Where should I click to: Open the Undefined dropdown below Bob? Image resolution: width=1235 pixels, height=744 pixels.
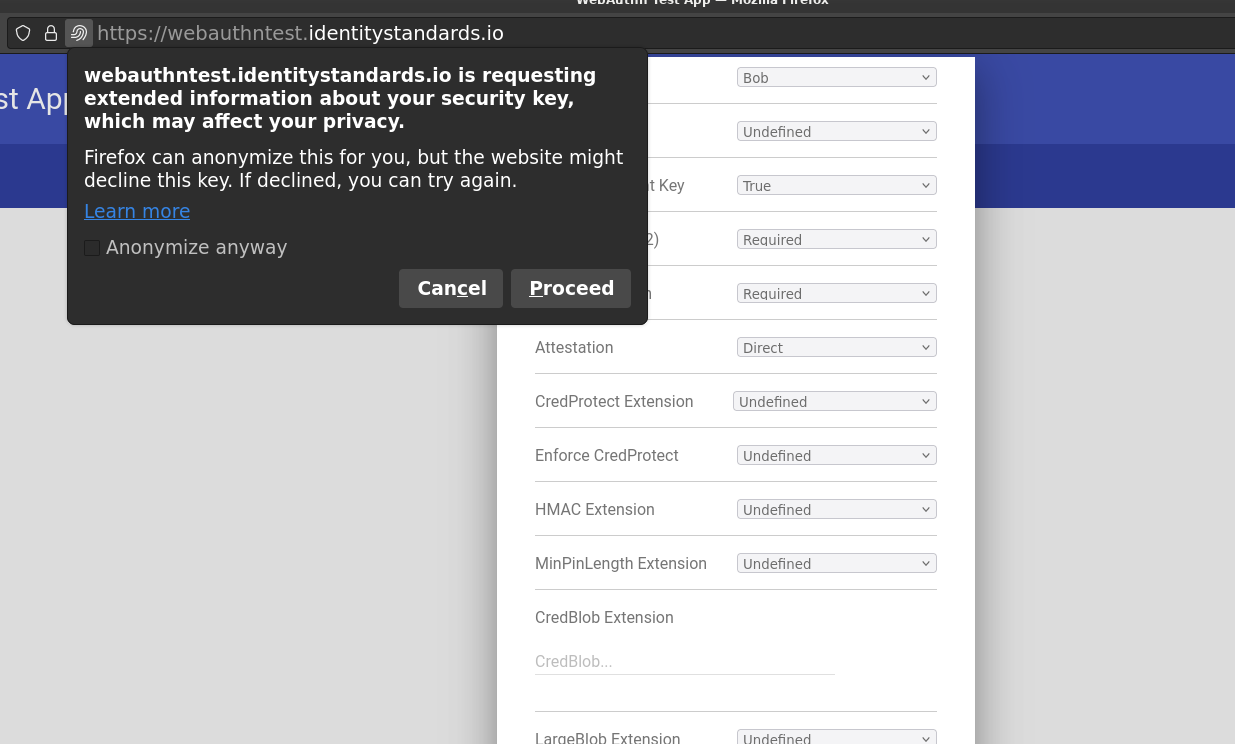pyautogui.click(x=837, y=131)
